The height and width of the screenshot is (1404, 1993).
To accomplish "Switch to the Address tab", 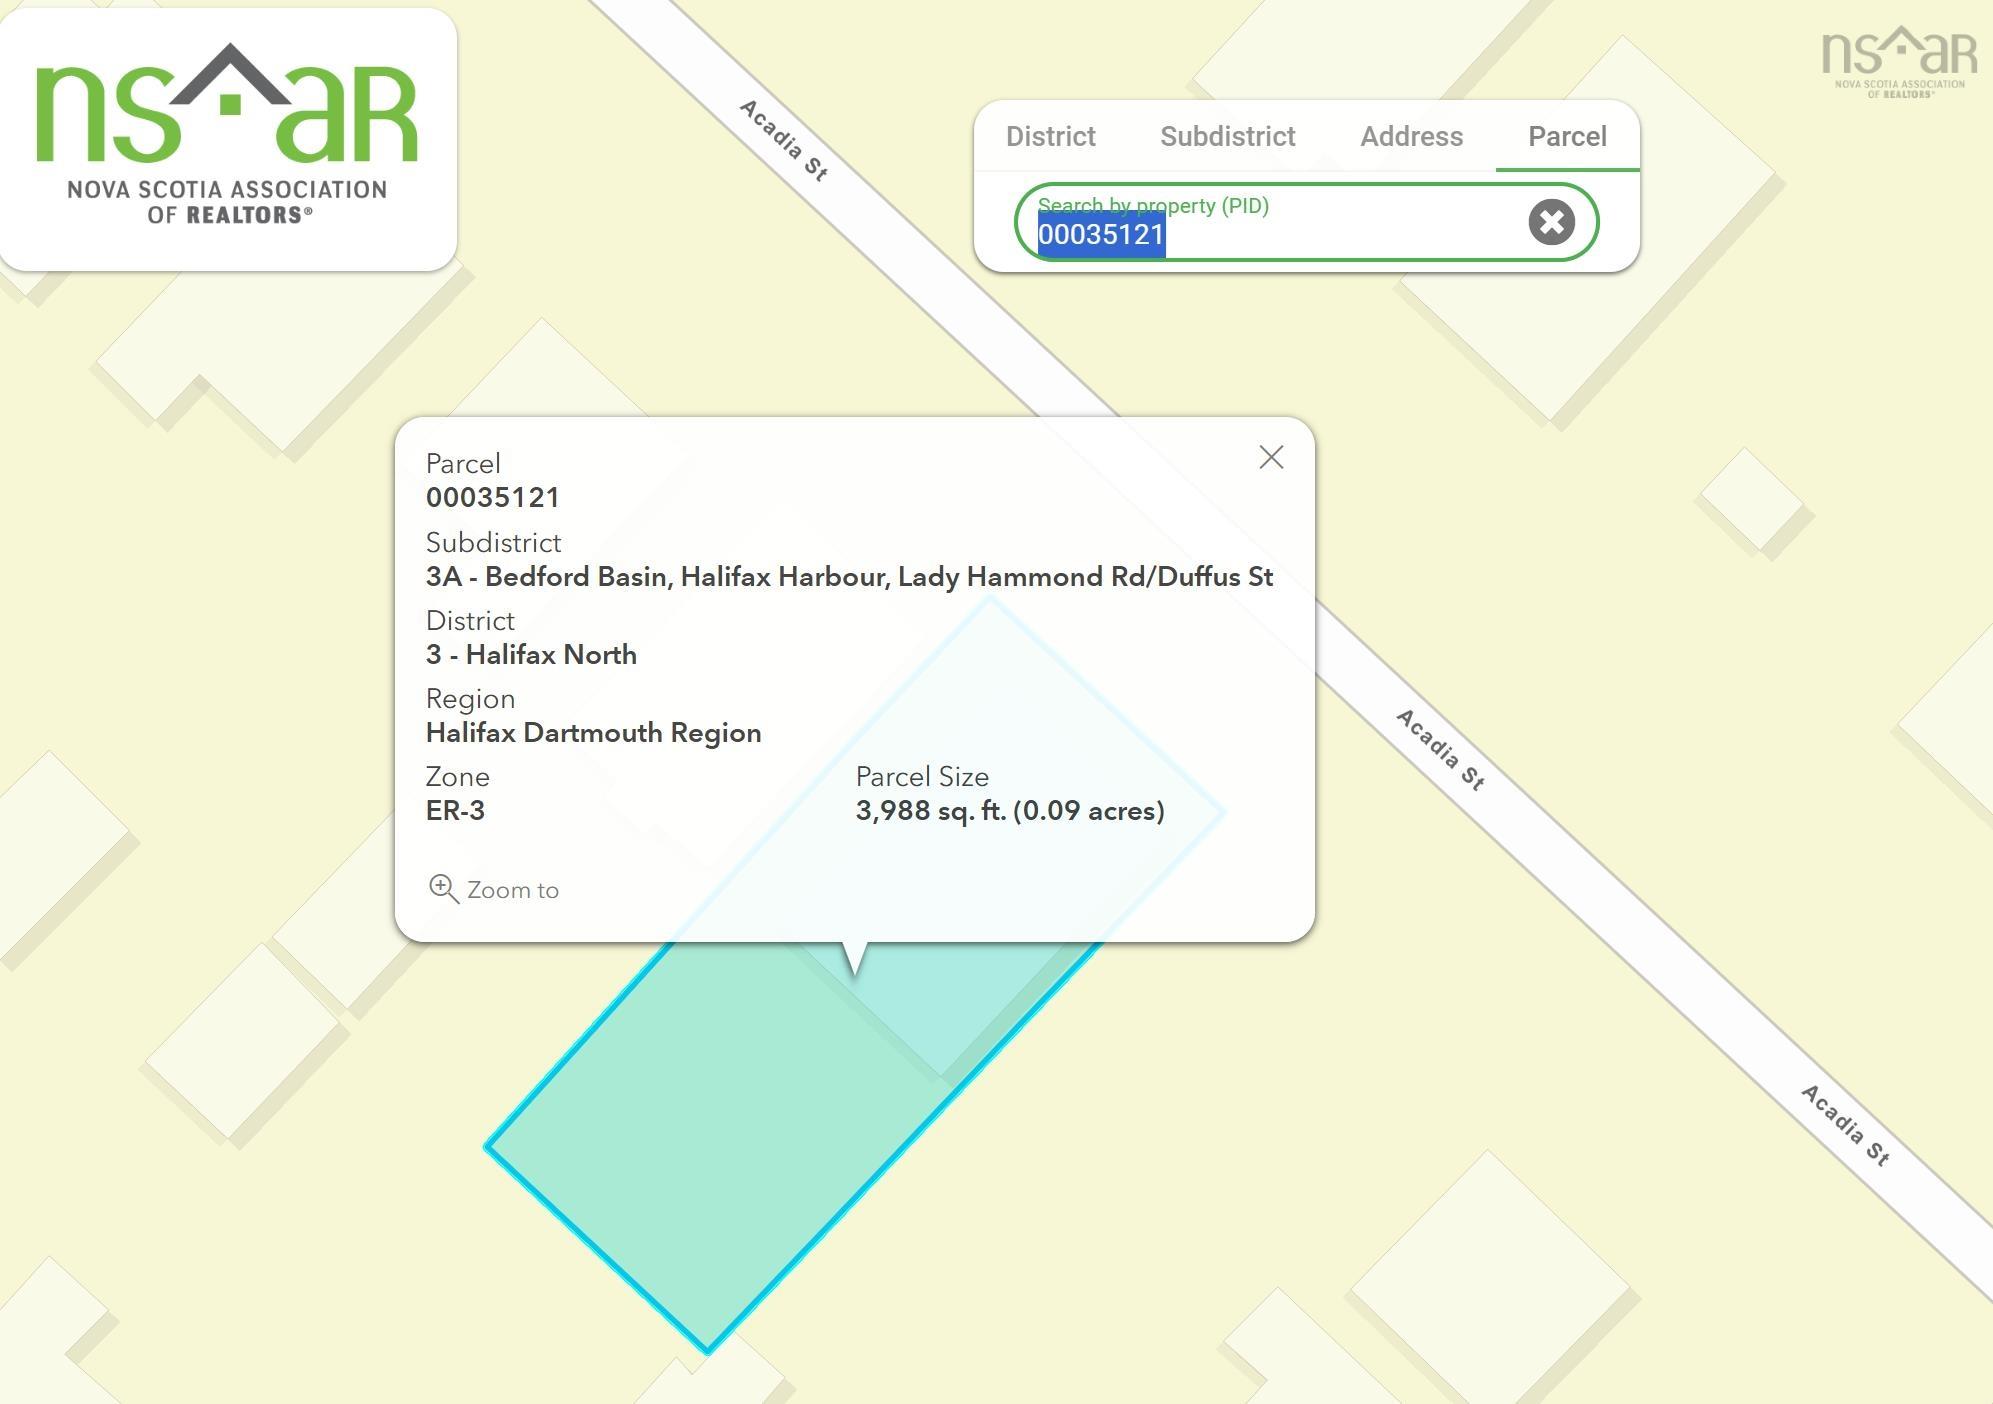I will (1411, 136).
